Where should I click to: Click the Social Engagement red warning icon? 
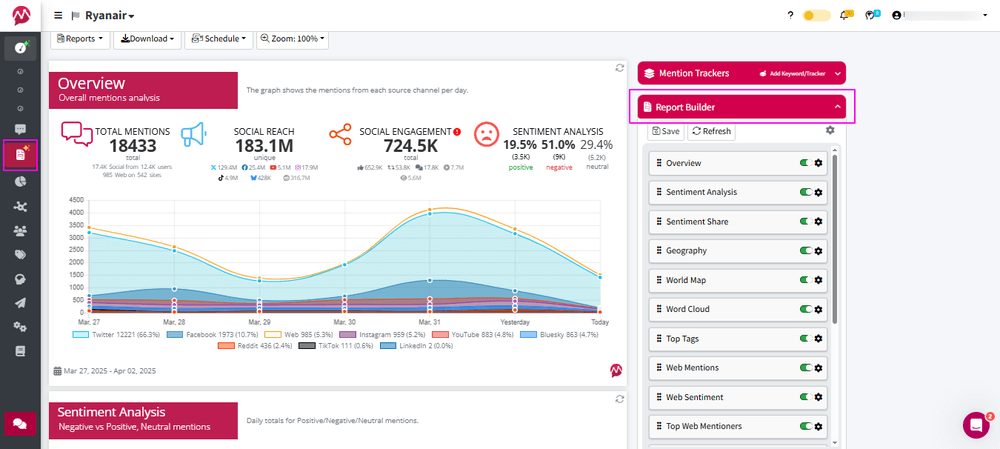tap(457, 132)
